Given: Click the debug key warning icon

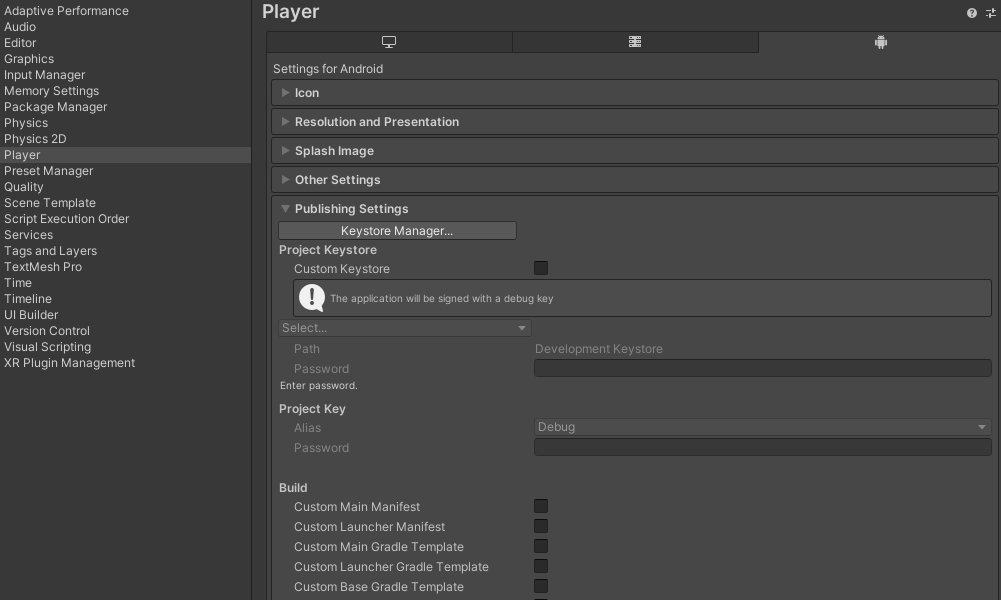Looking at the screenshot, I should tap(312, 298).
